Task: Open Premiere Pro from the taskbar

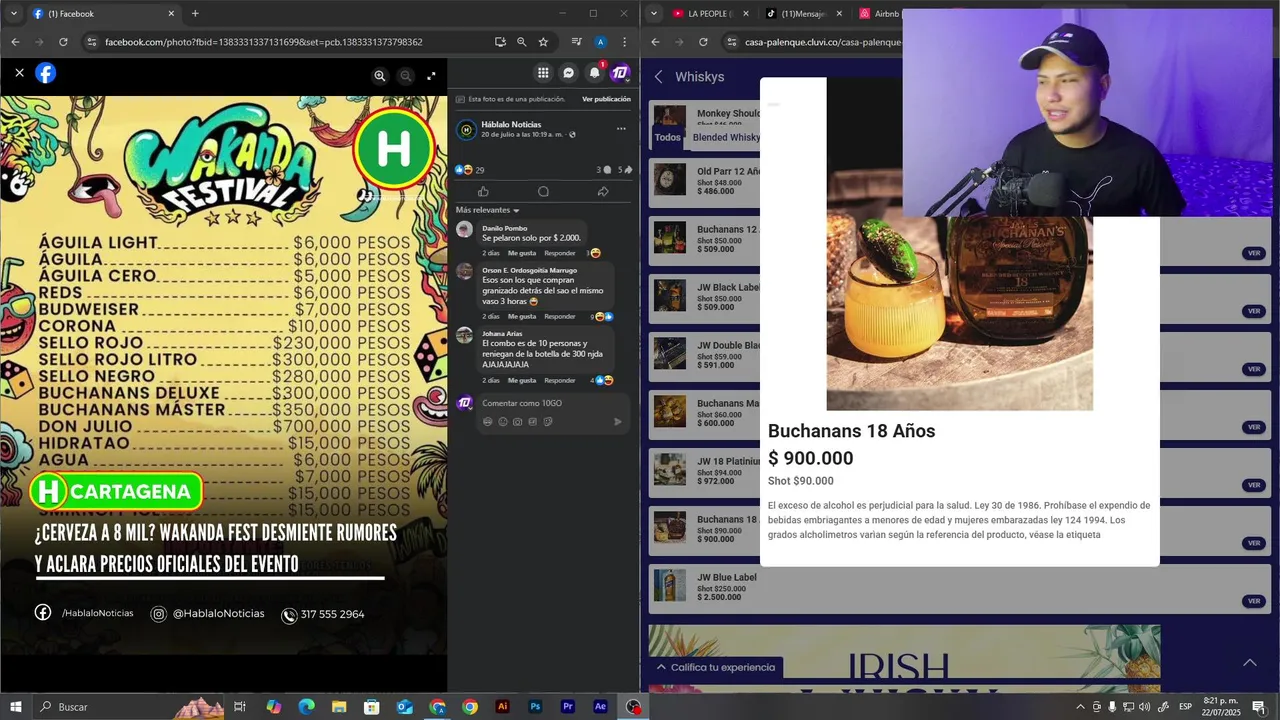Action: (568, 707)
